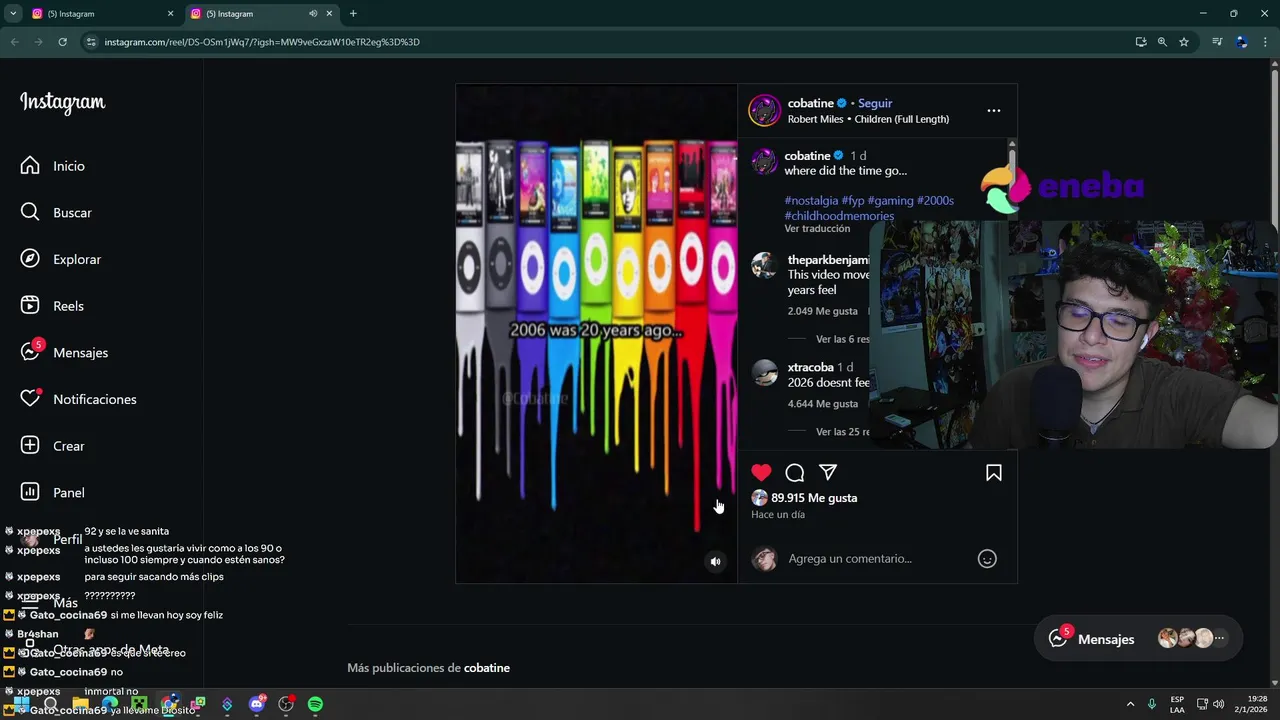Click Ver traducción under caption
This screenshot has width=1280, height=720.
pyautogui.click(x=817, y=229)
